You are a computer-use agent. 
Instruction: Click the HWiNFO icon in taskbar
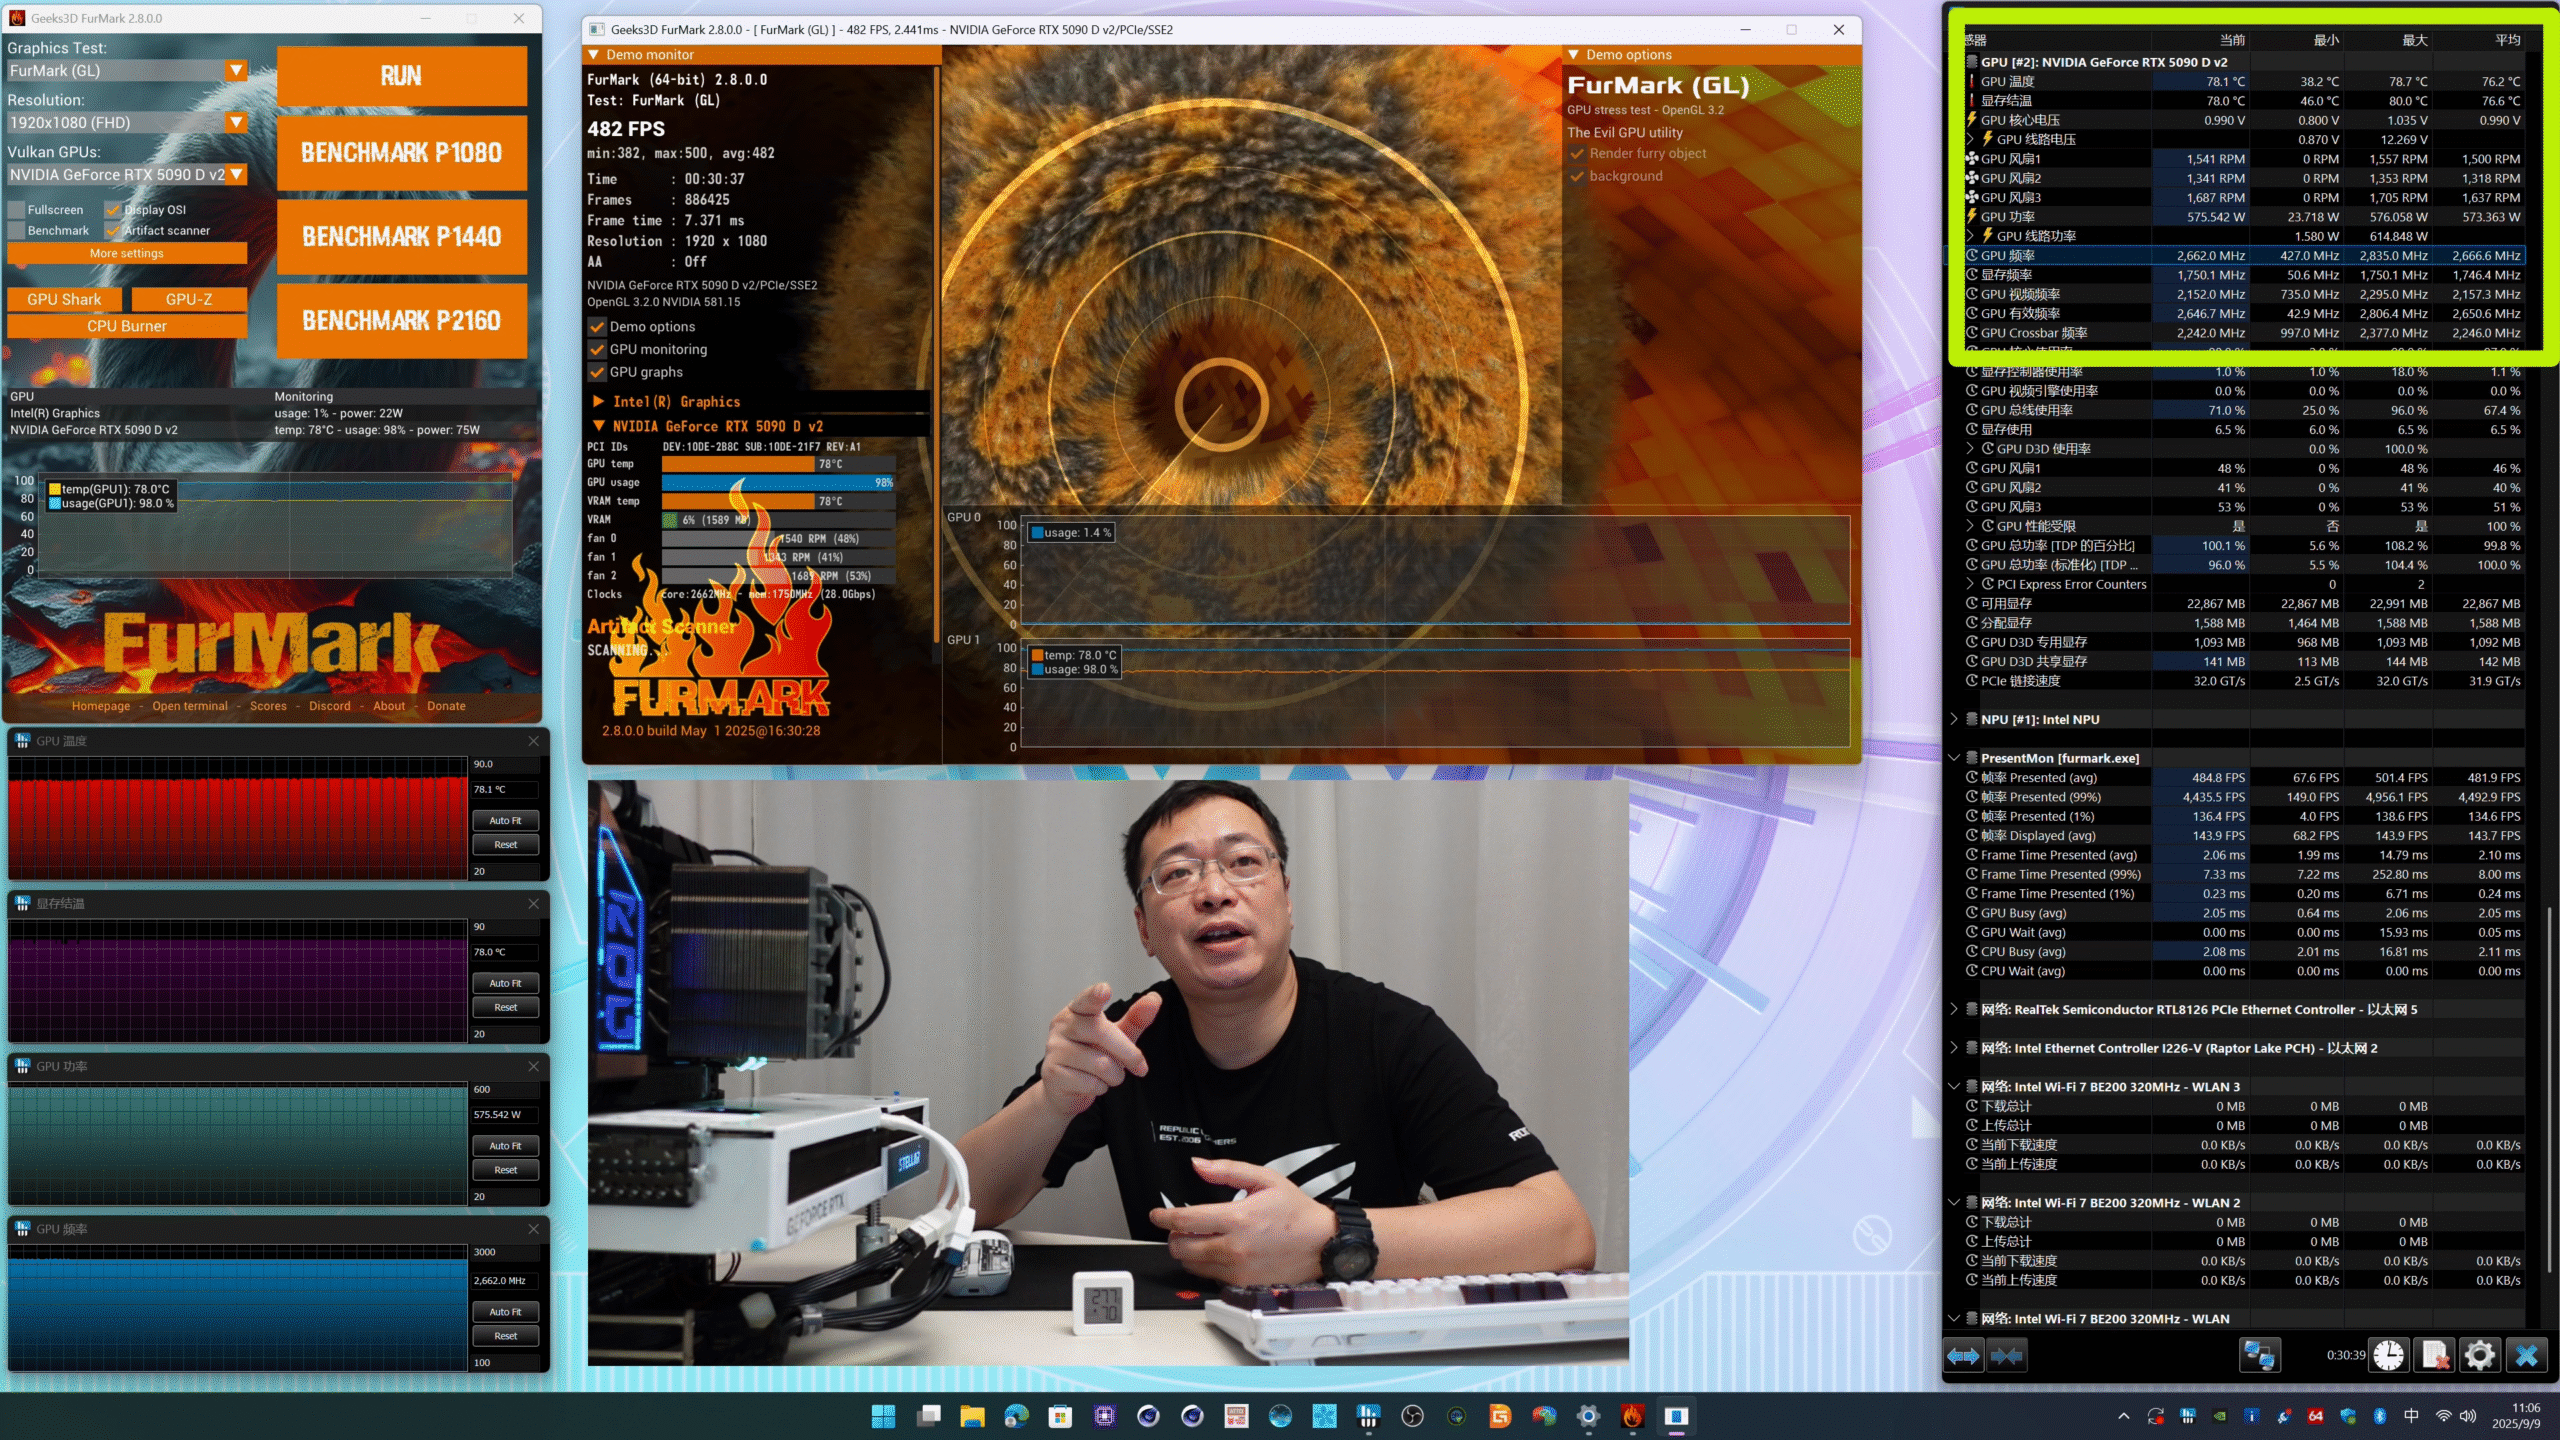1368,1416
